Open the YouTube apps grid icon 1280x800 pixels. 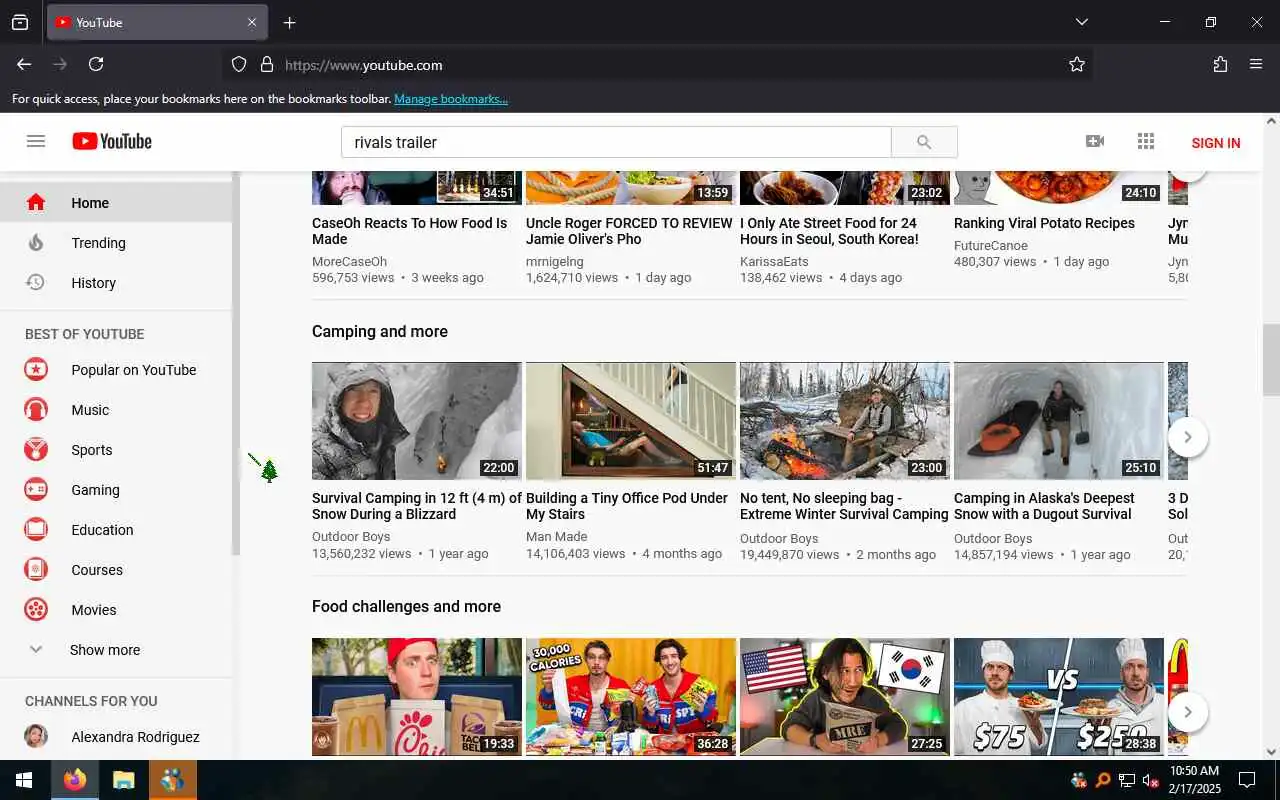pos(1146,141)
